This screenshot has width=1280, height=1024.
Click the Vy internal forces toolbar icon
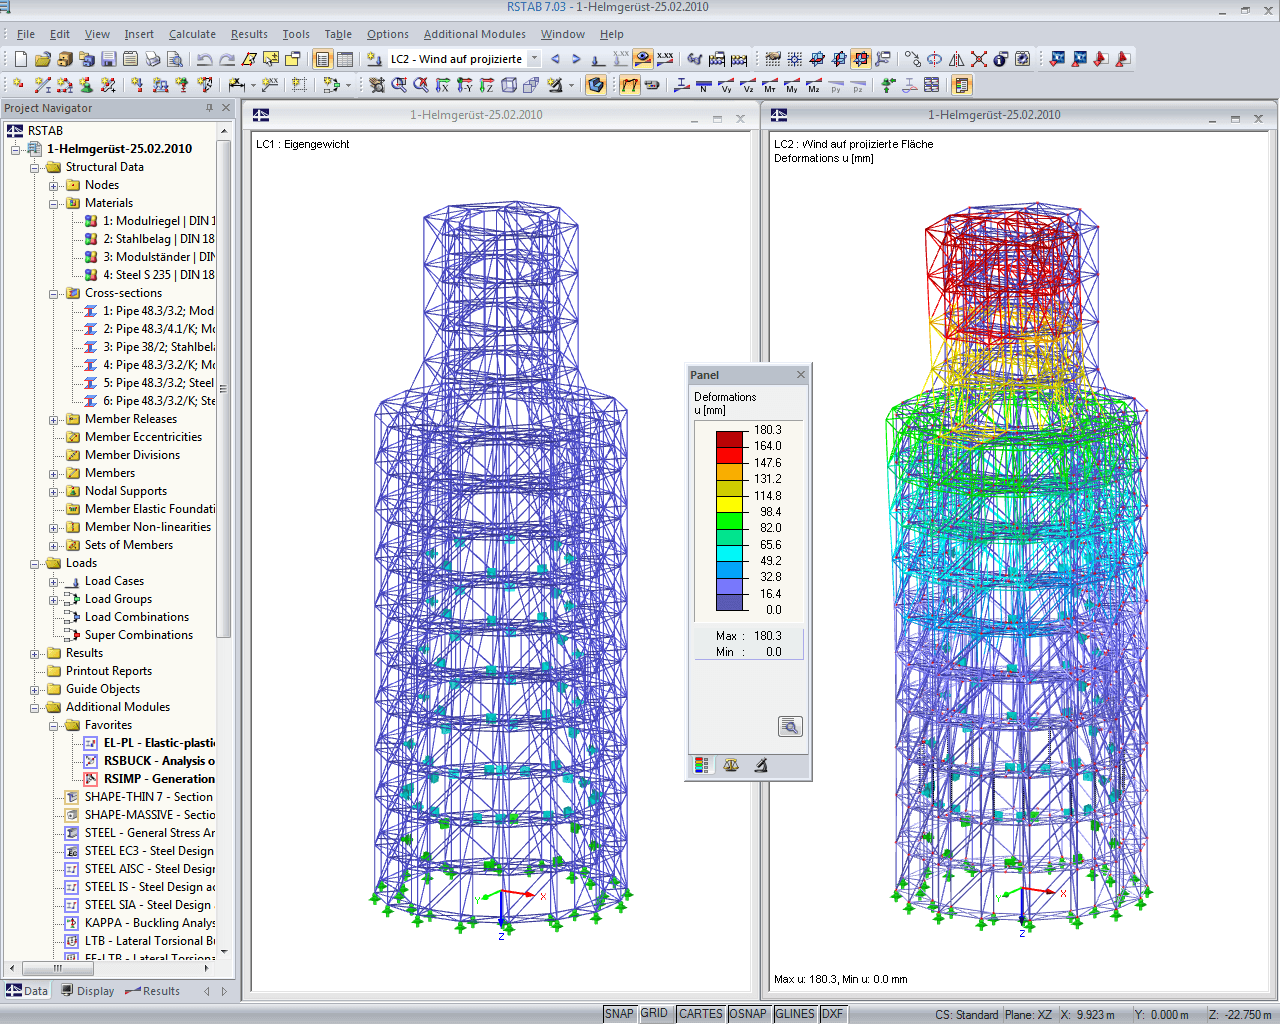pos(726,87)
